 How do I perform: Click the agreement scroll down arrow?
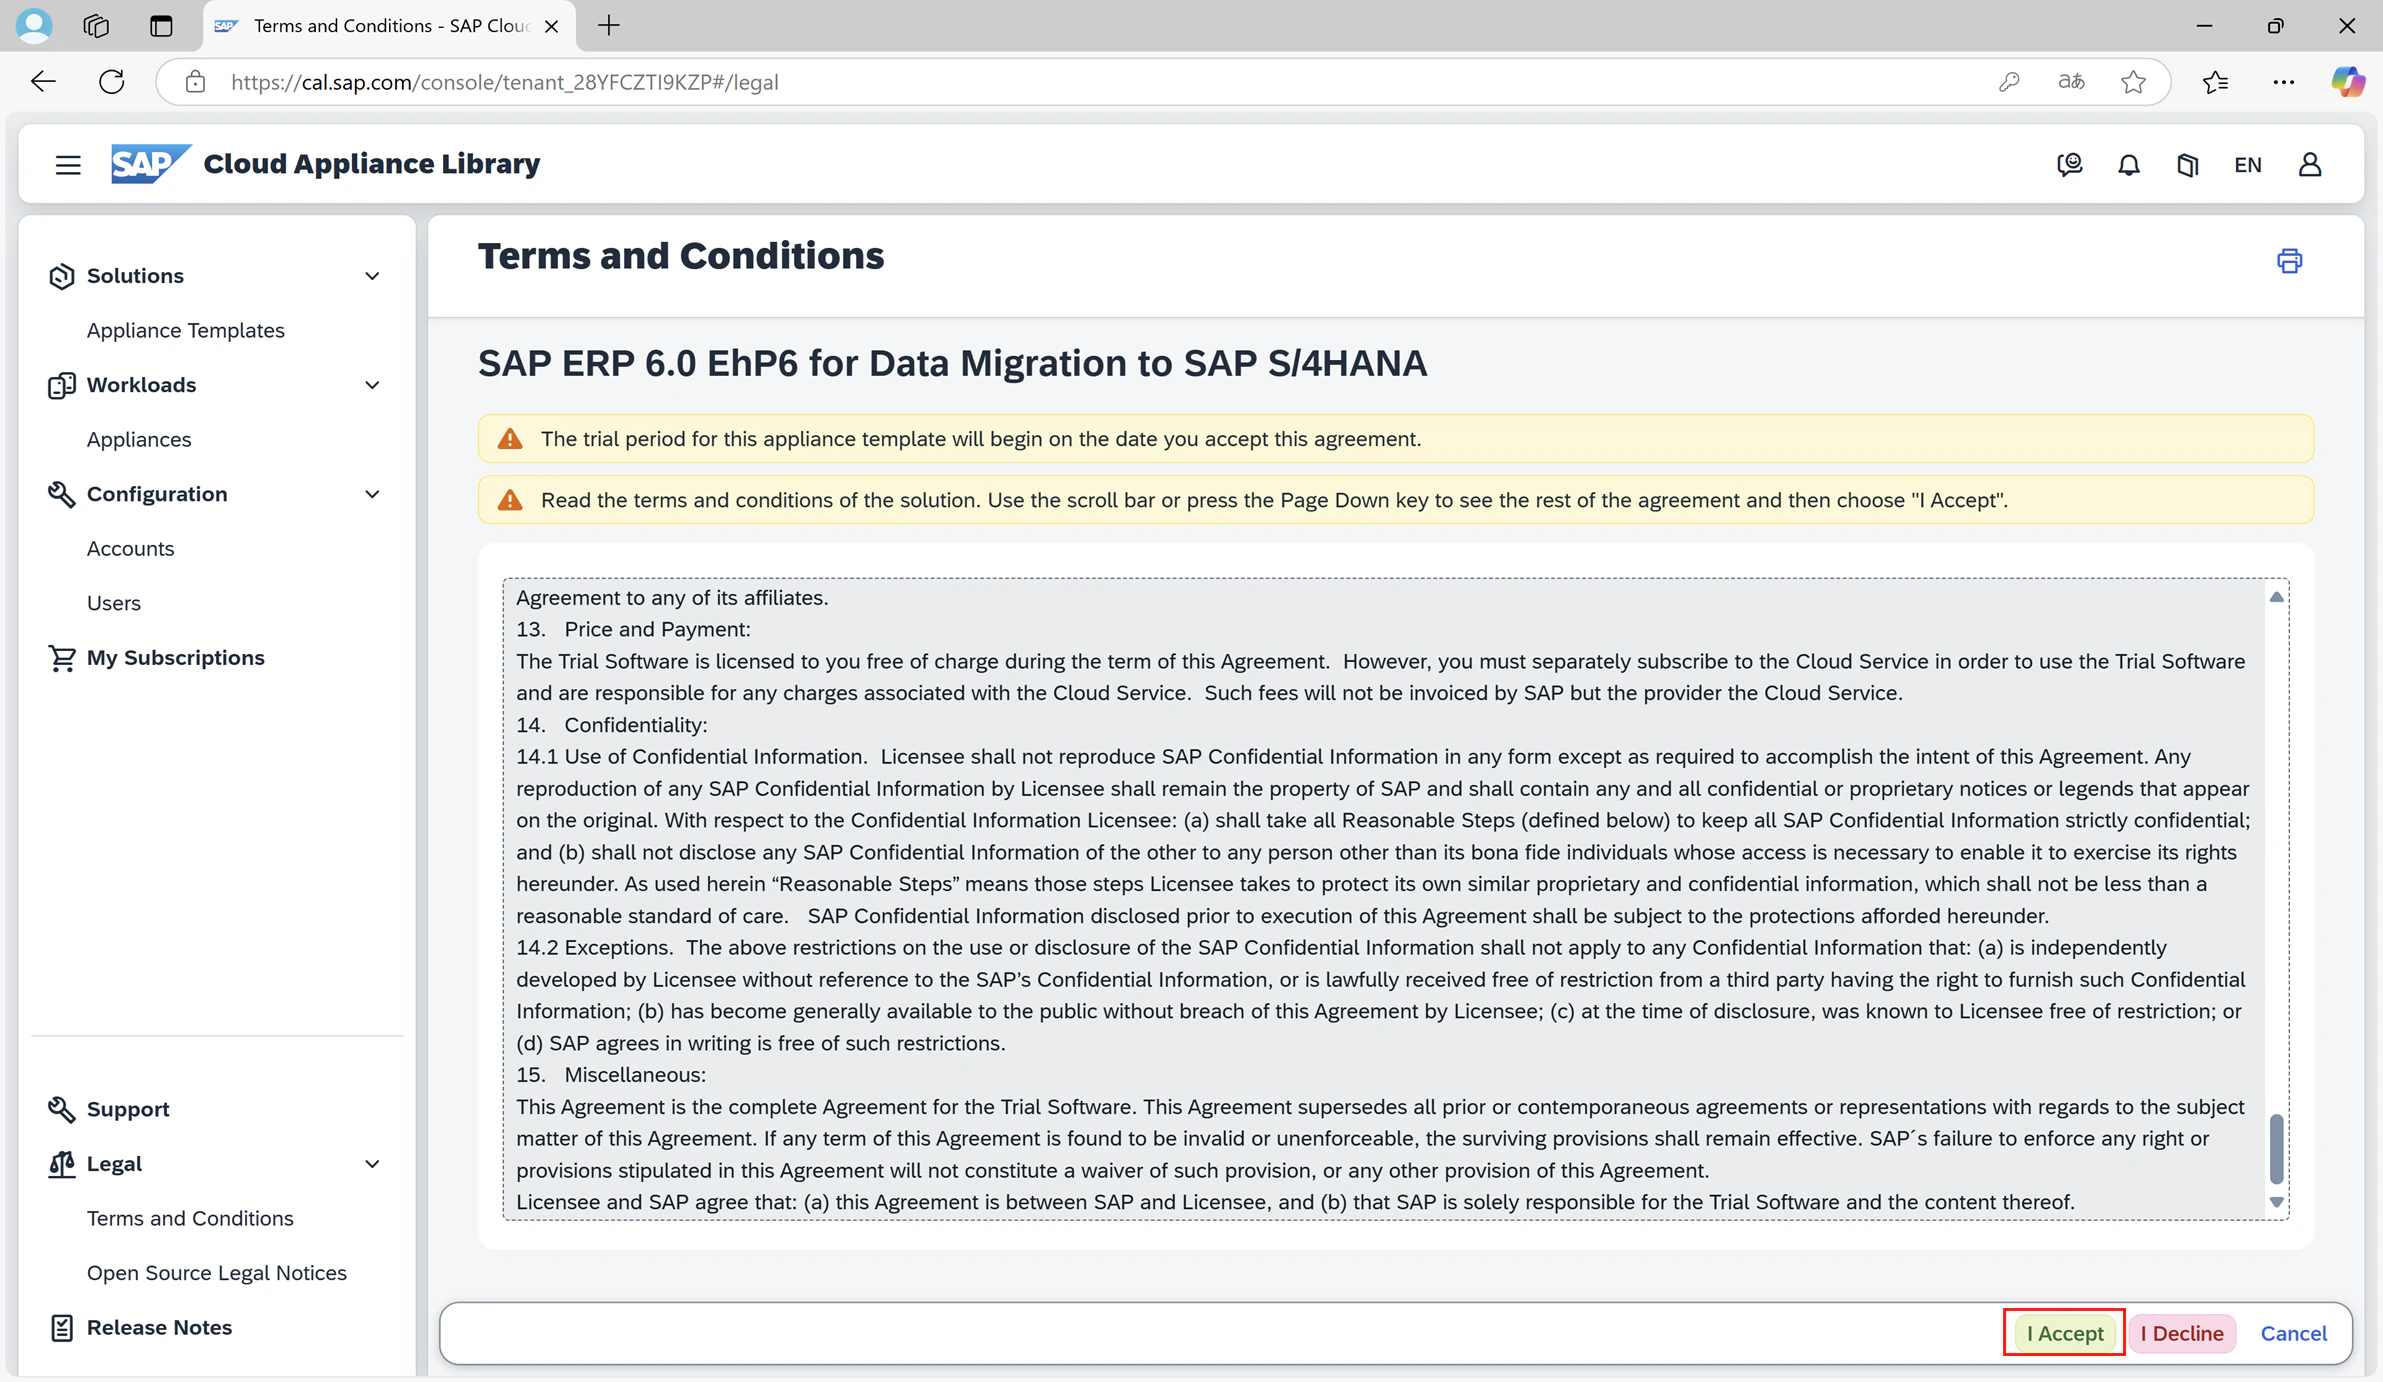tap(2277, 1202)
